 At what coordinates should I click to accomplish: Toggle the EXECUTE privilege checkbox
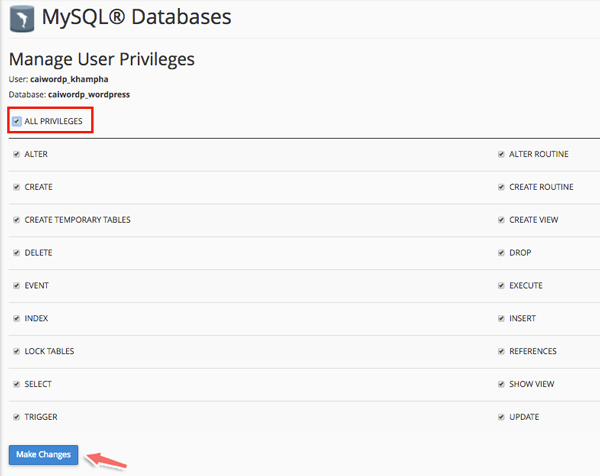point(501,286)
